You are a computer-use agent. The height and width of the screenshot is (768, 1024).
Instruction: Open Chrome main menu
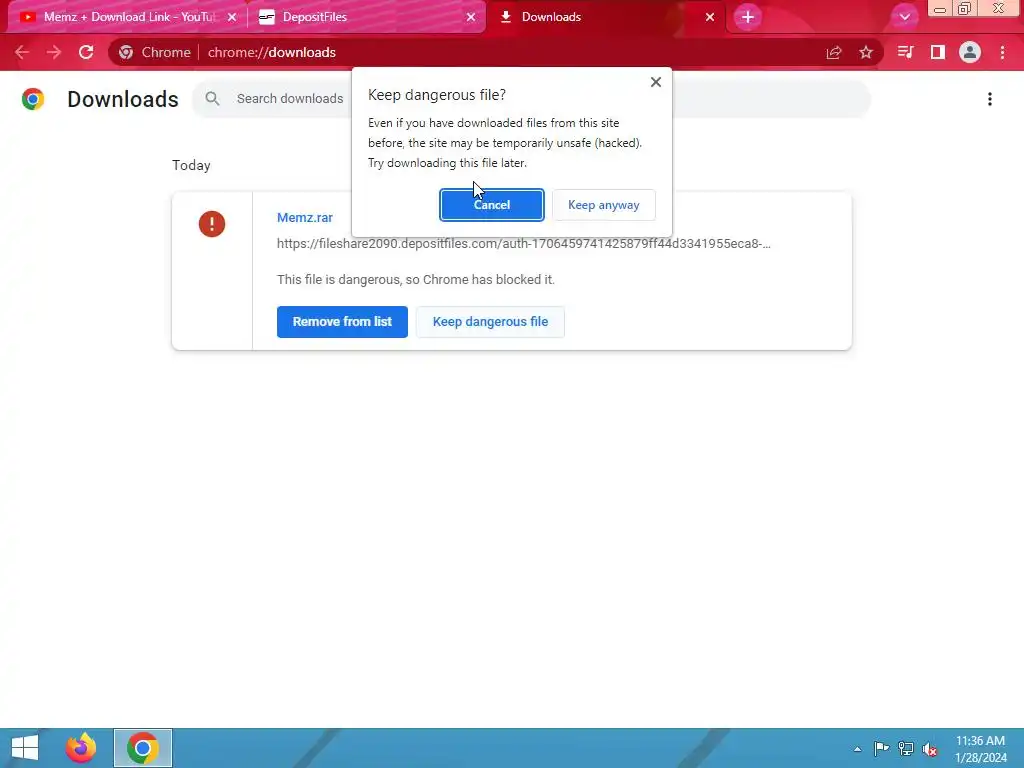[x=1002, y=52]
